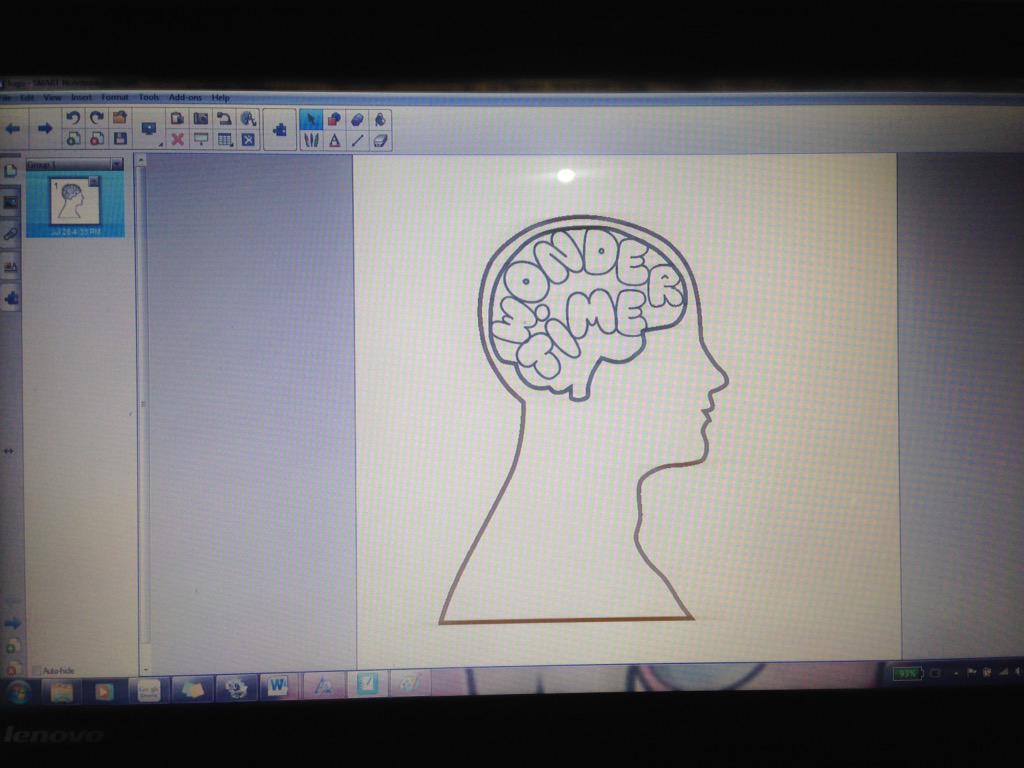The width and height of the screenshot is (1024, 768).
Task: Go to the previous page with left arrow
Action: pyautogui.click(x=12, y=129)
